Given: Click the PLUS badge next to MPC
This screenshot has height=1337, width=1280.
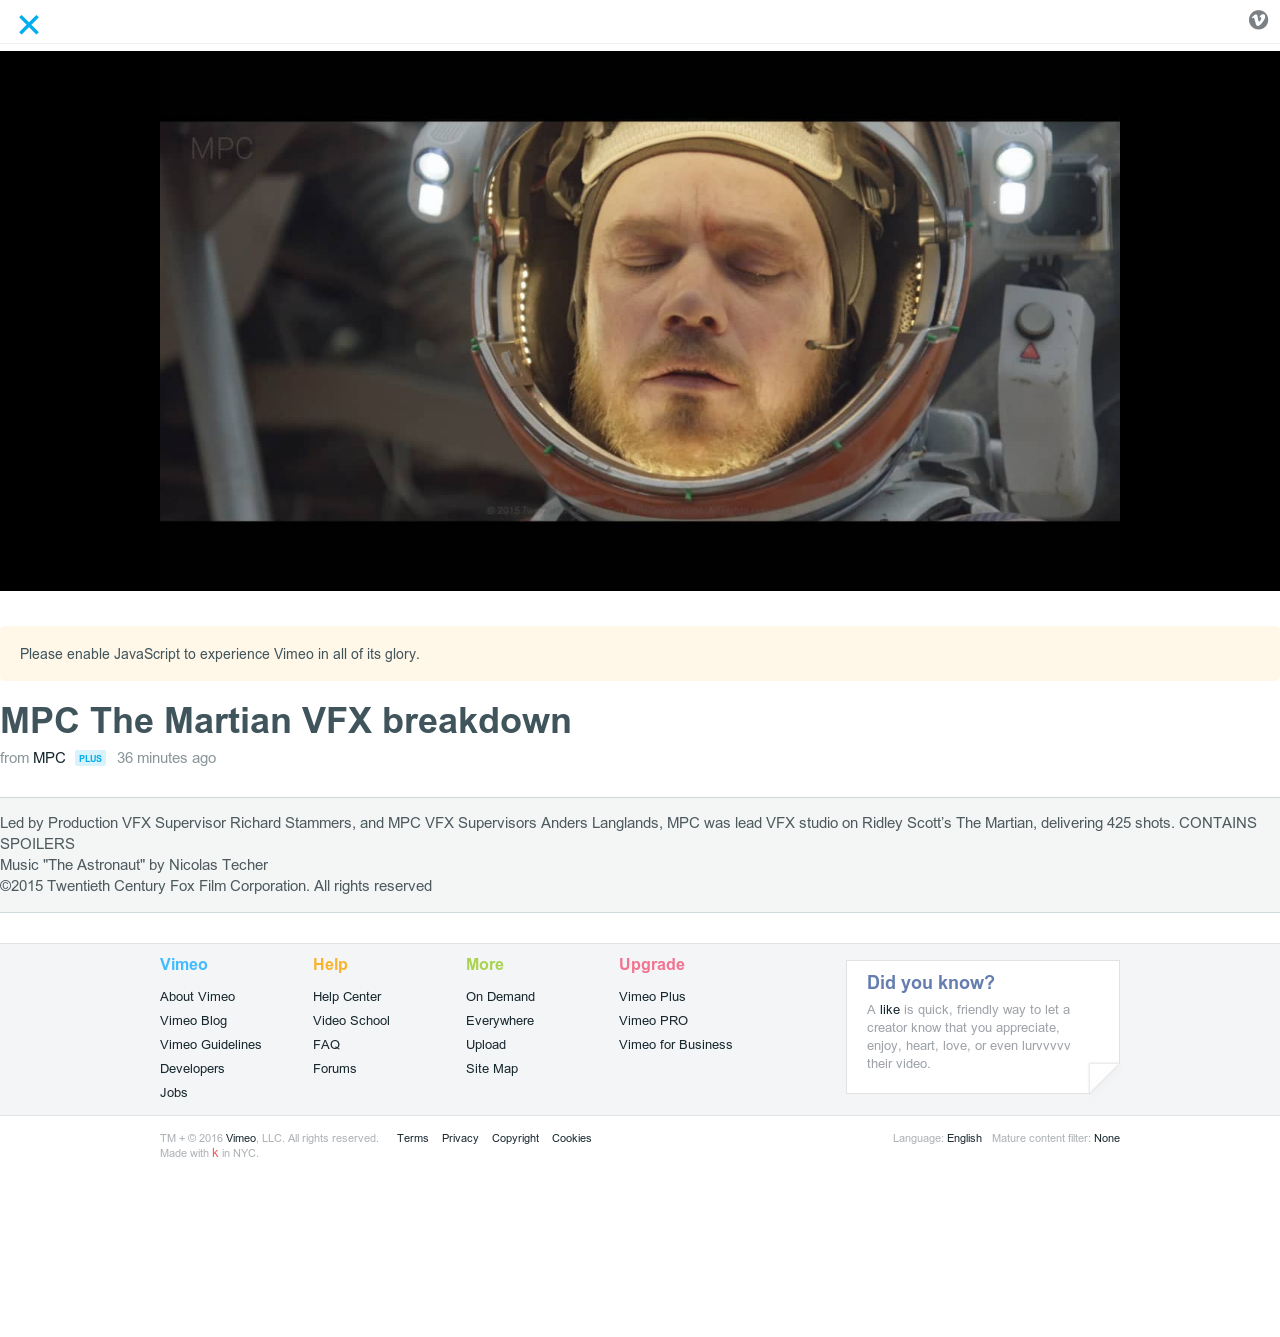Looking at the screenshot, I should point(90,758).
